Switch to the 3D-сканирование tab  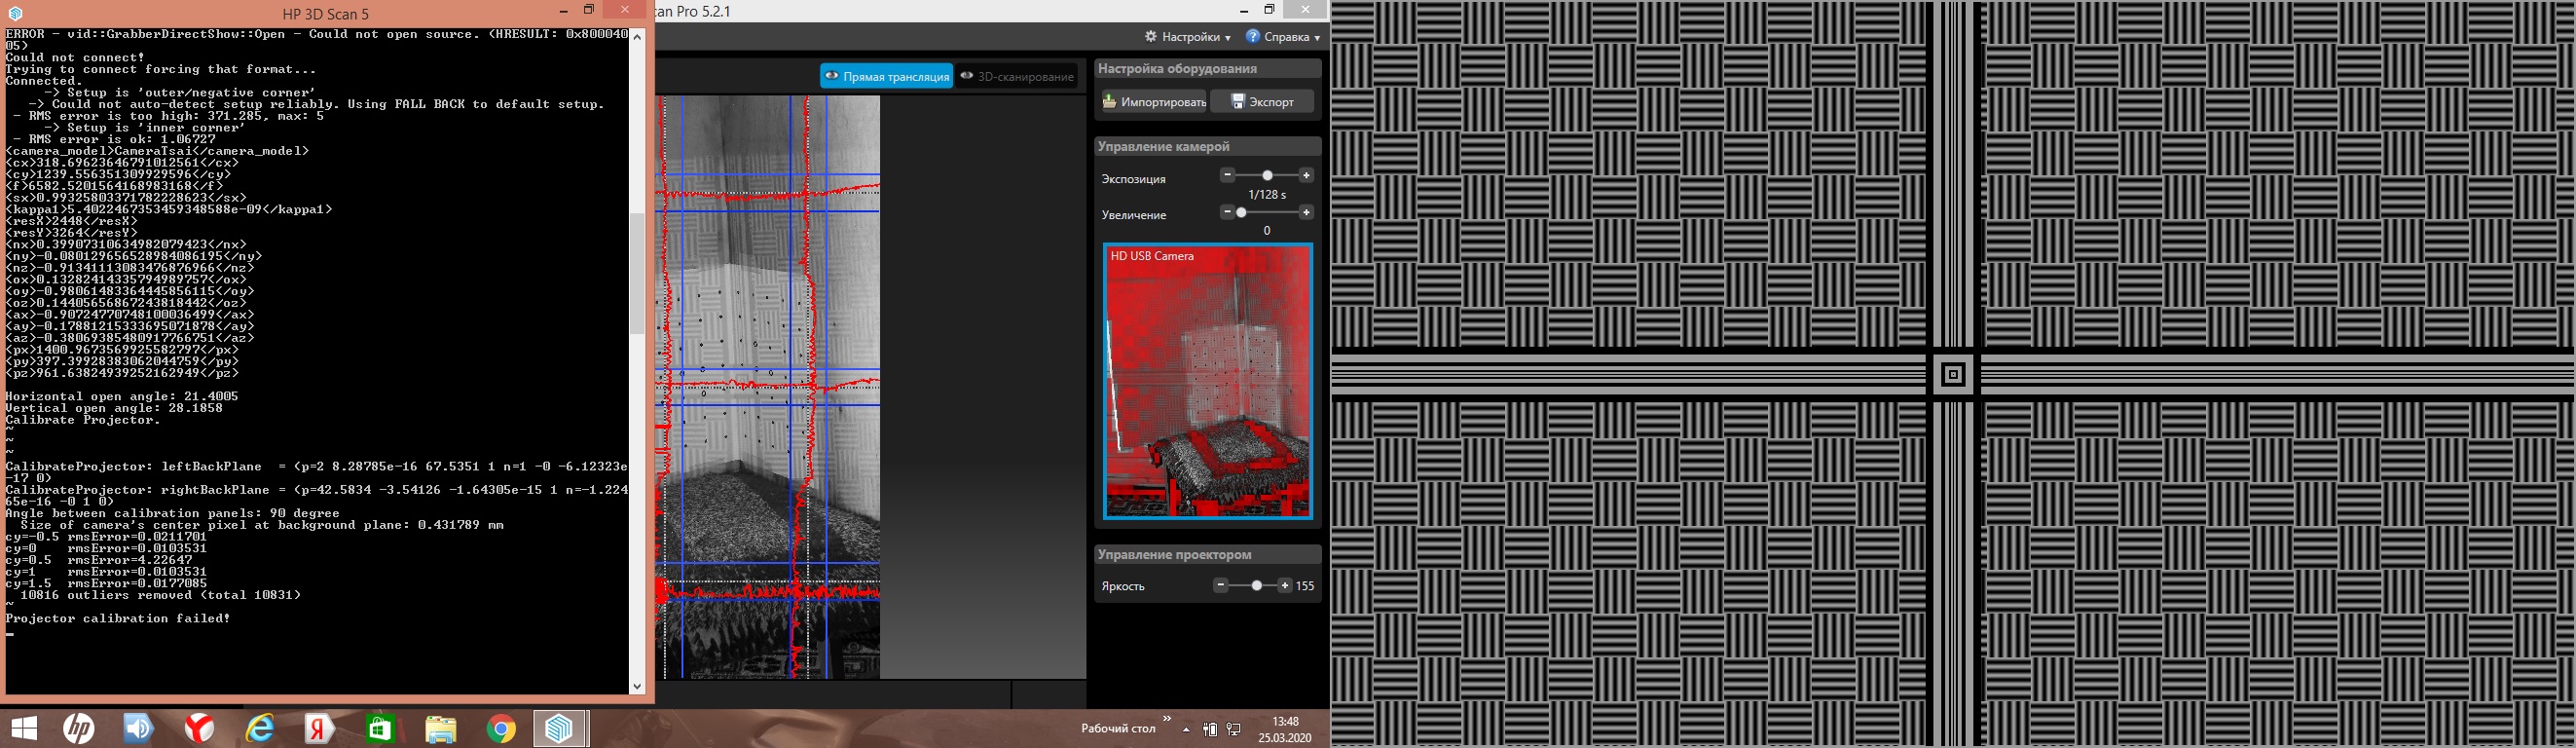1016,76
